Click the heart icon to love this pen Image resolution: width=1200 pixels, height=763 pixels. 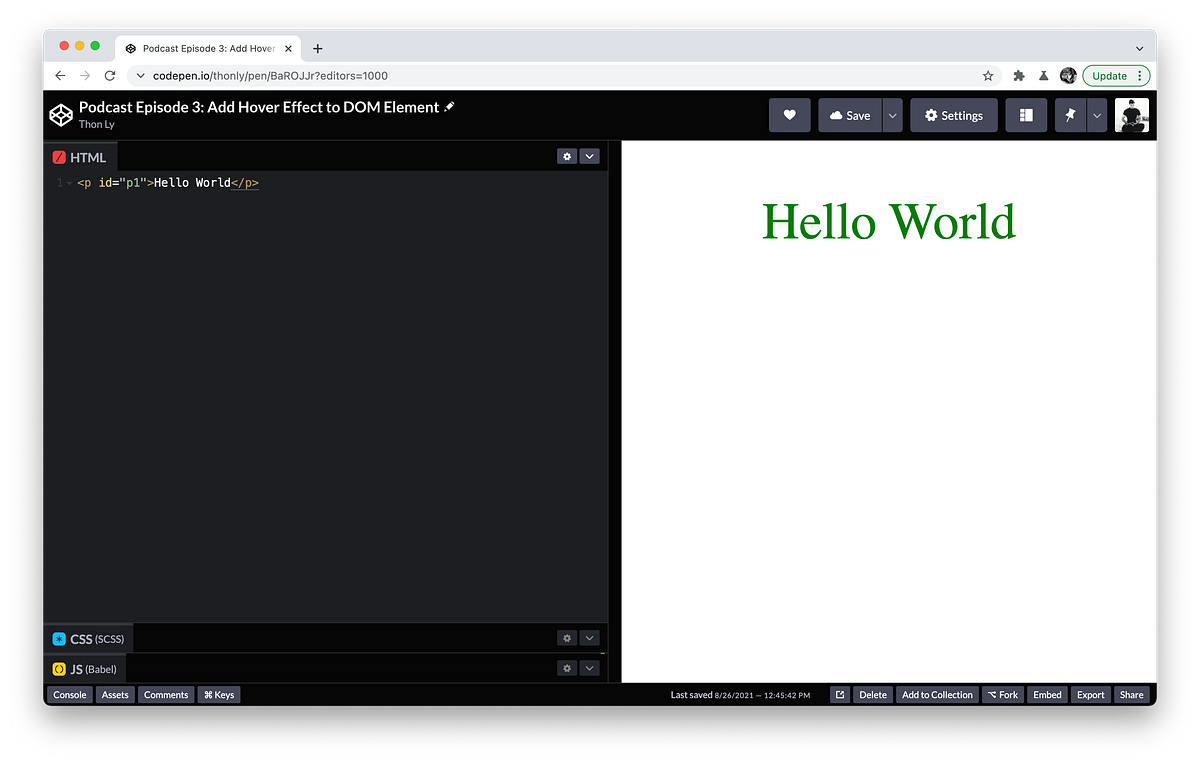[789, 115]
